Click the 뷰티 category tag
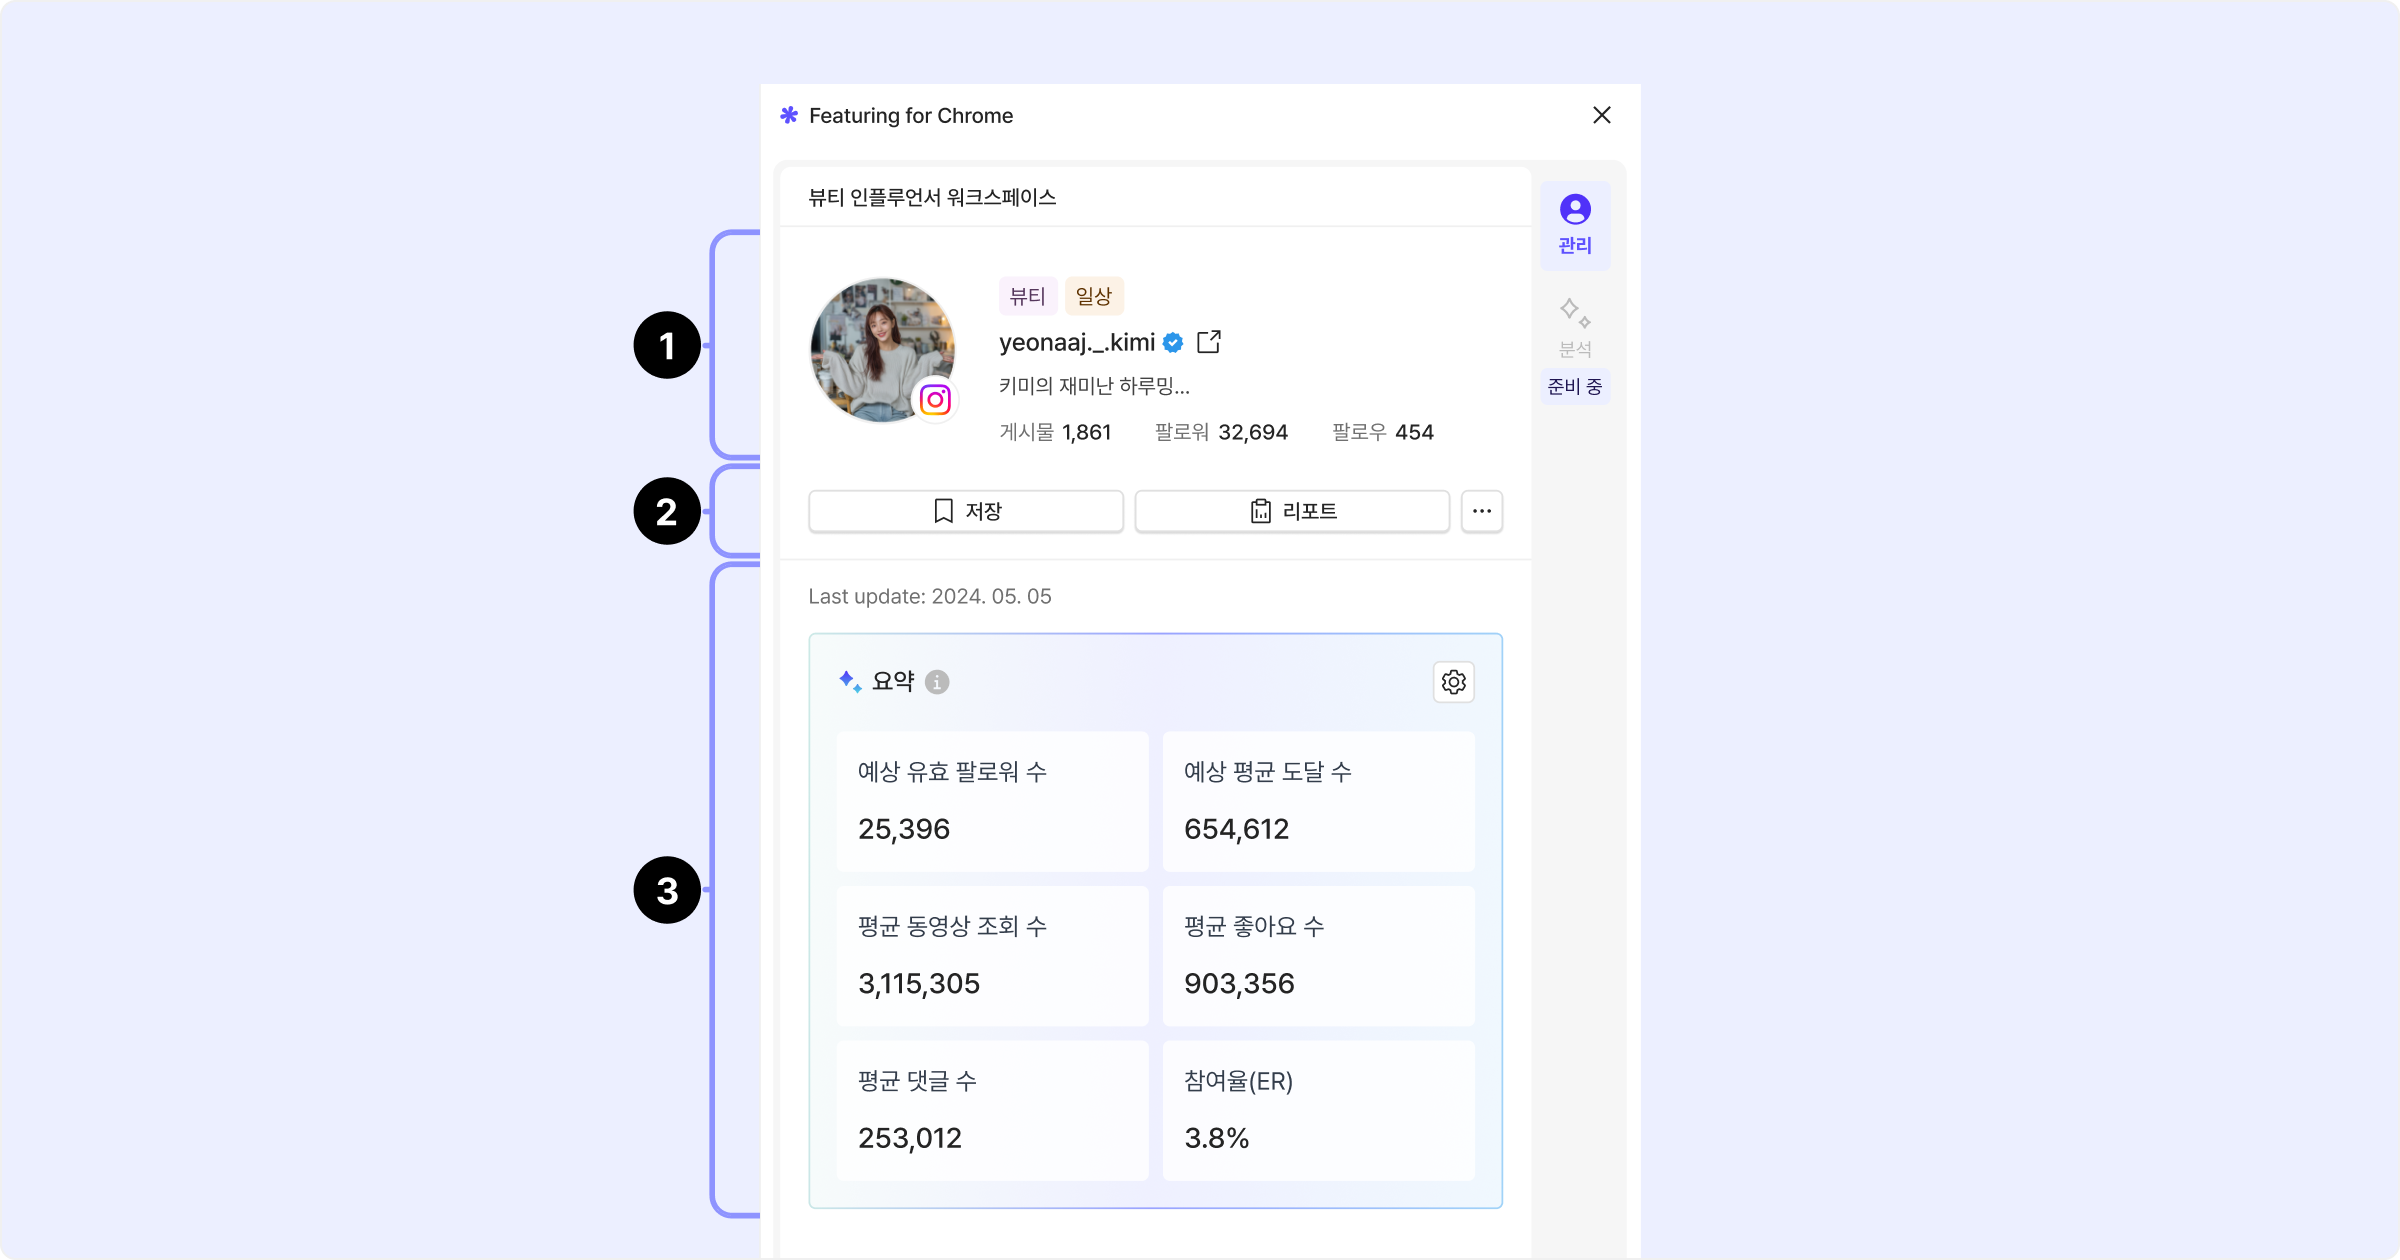The image size is (2400, 1260). 1027,296
